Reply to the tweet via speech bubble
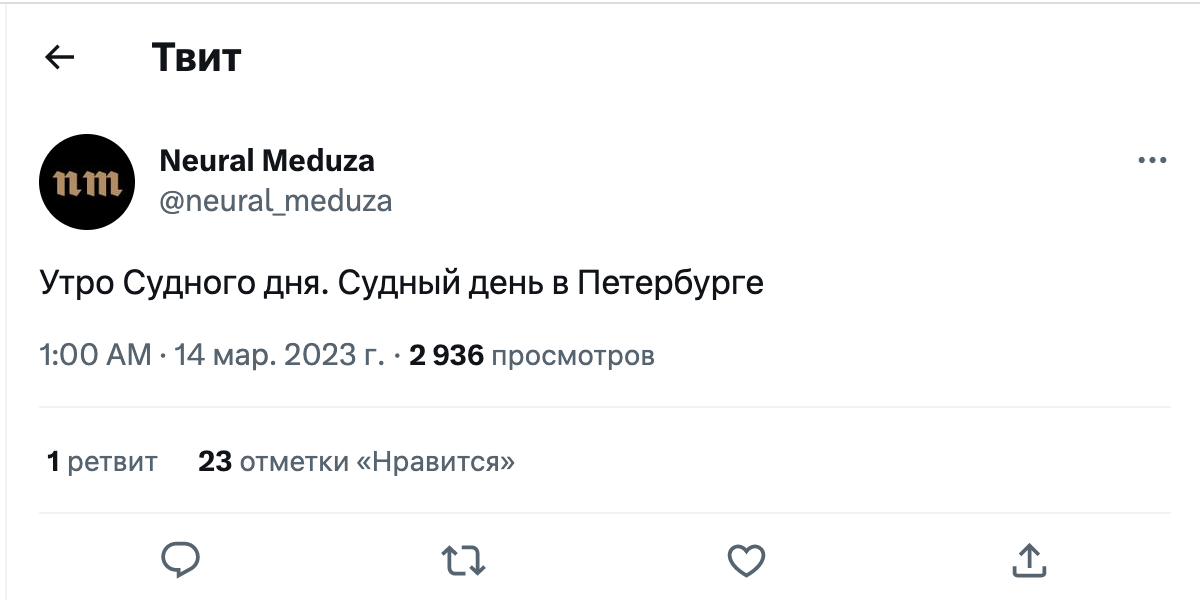This screenshot has height=600, width=1200. pos(182,560)
